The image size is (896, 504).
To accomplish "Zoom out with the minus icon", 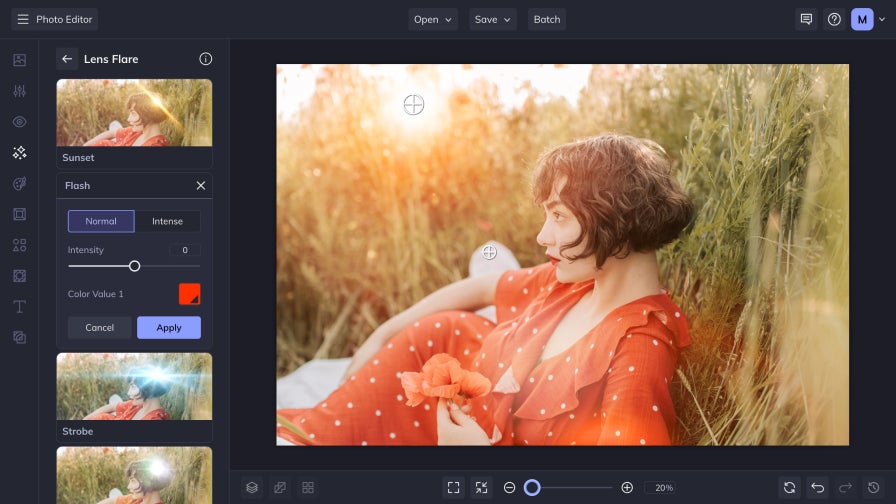I will pyautogui.click(x=510, y=487).
